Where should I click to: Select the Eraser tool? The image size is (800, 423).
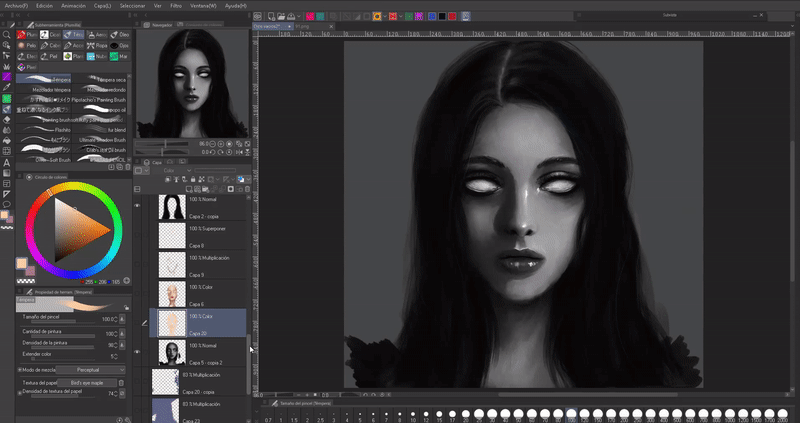[7, 119]
